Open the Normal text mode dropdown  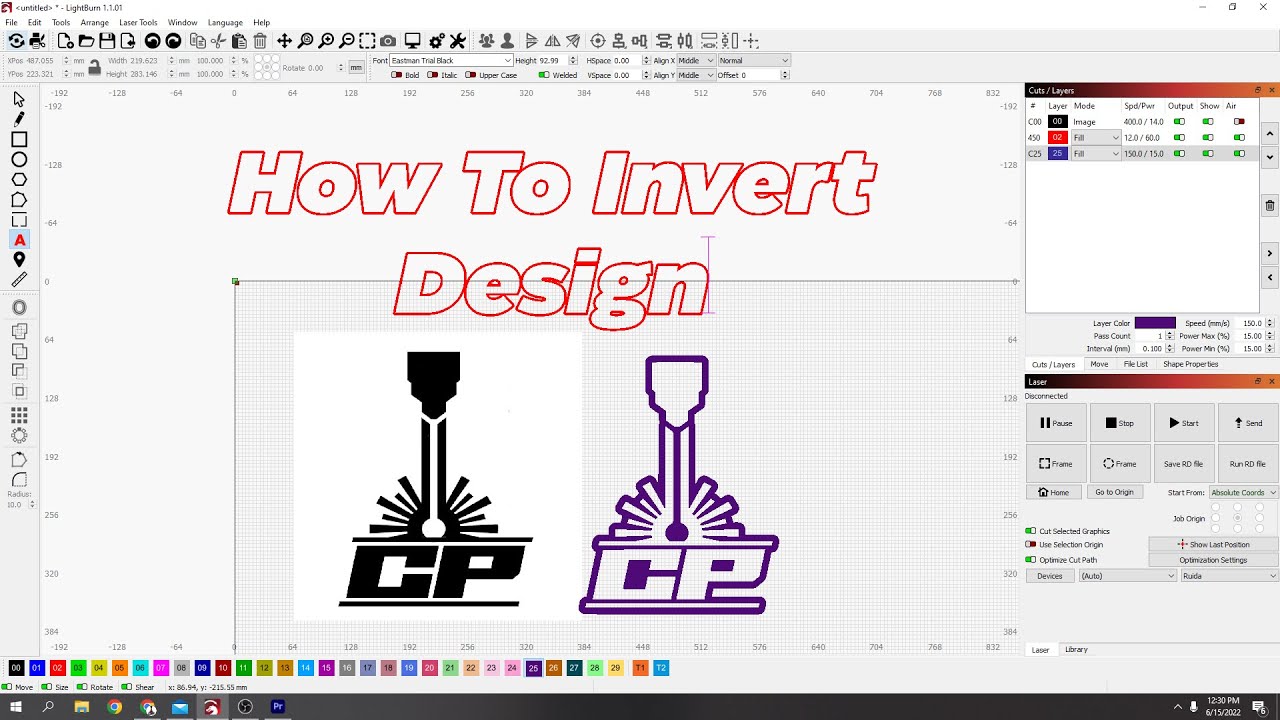coord(754,61)
